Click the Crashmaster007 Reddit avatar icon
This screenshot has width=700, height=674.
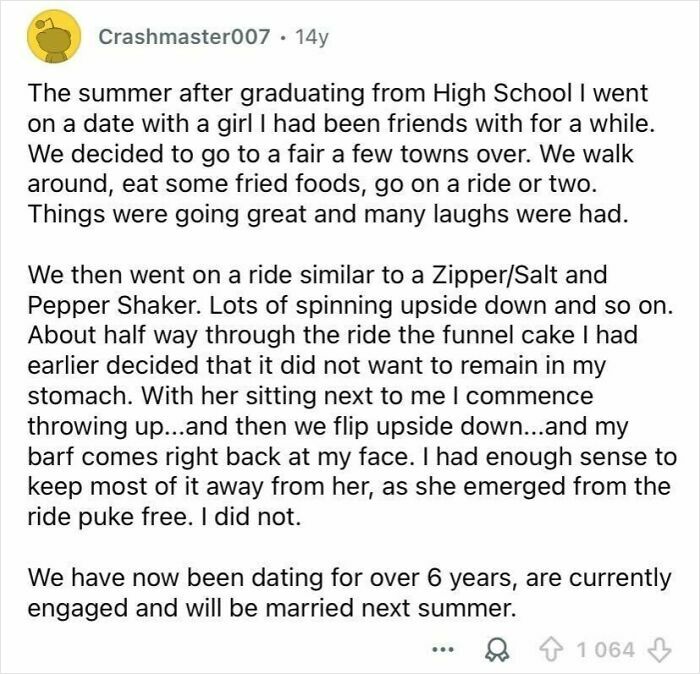[52, 38]
